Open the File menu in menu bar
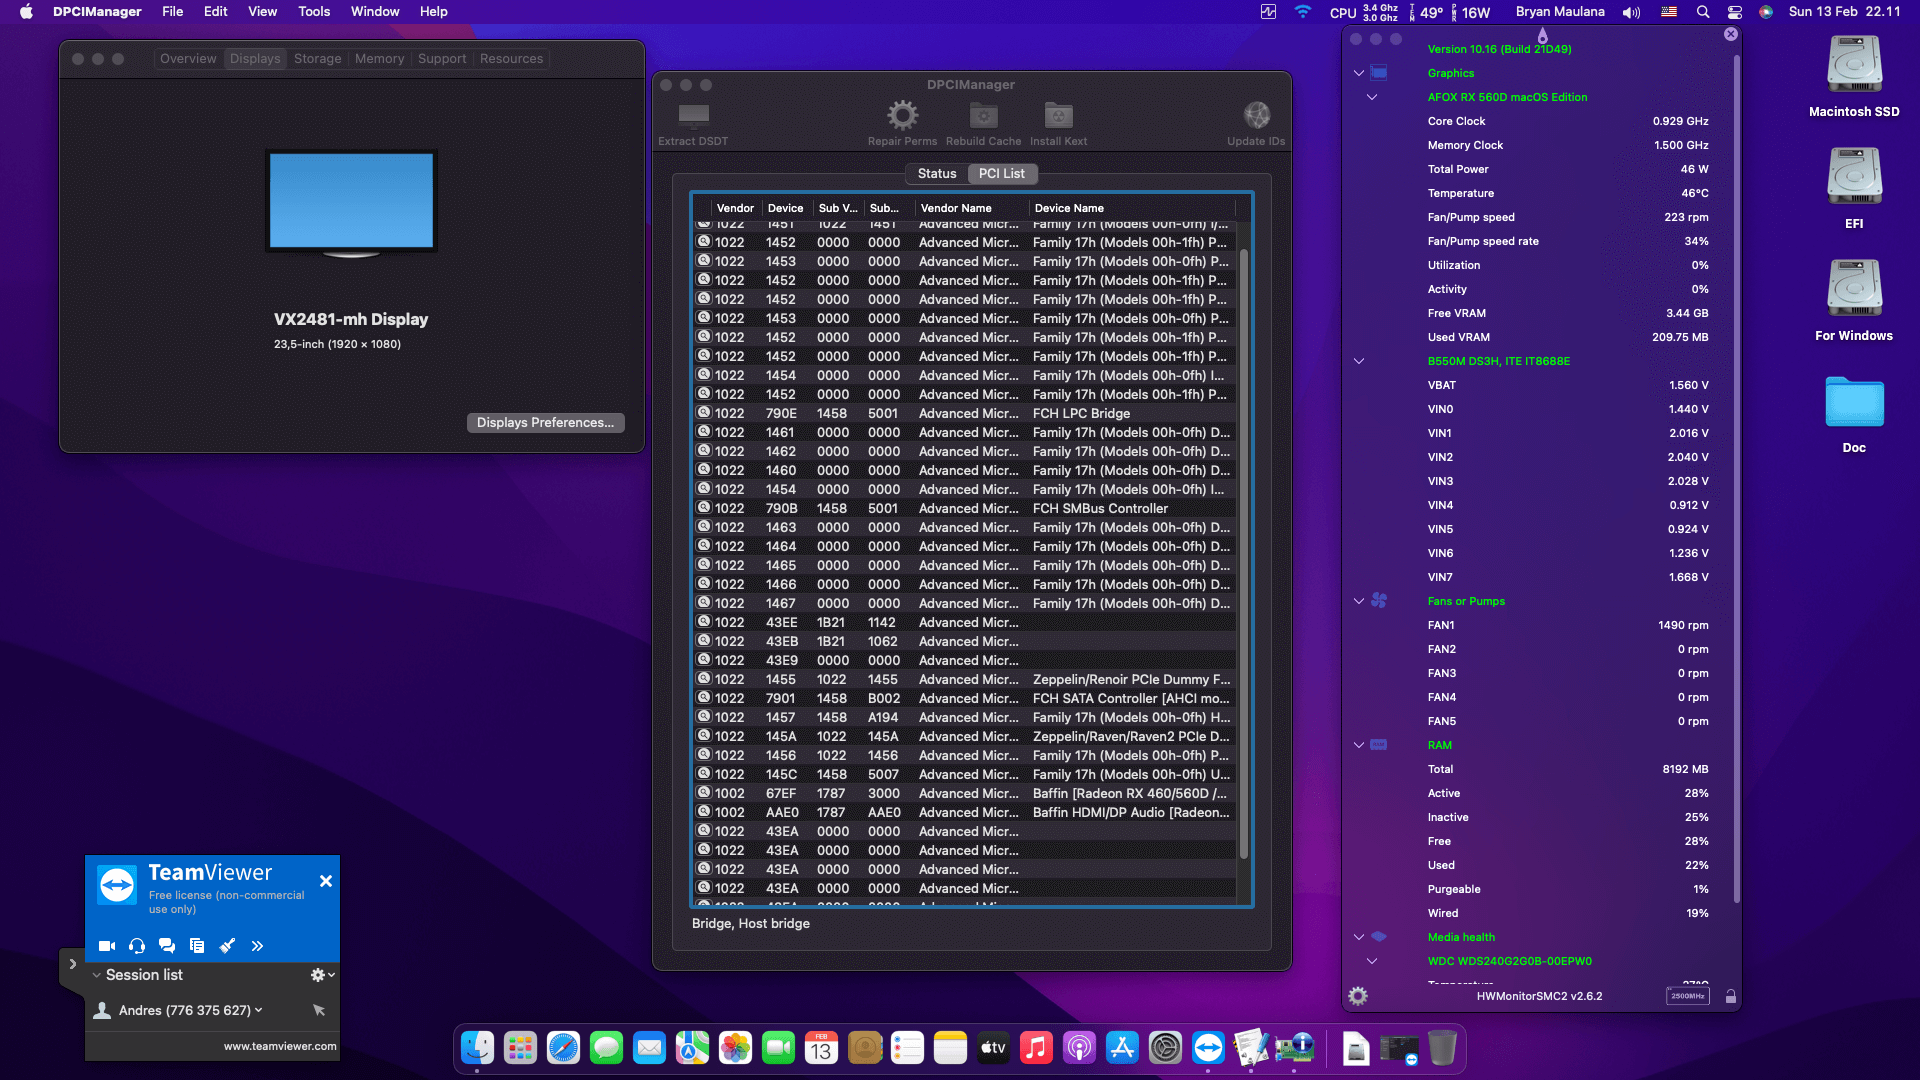This screenshot has width=1920, height=1080. point(173,12)
